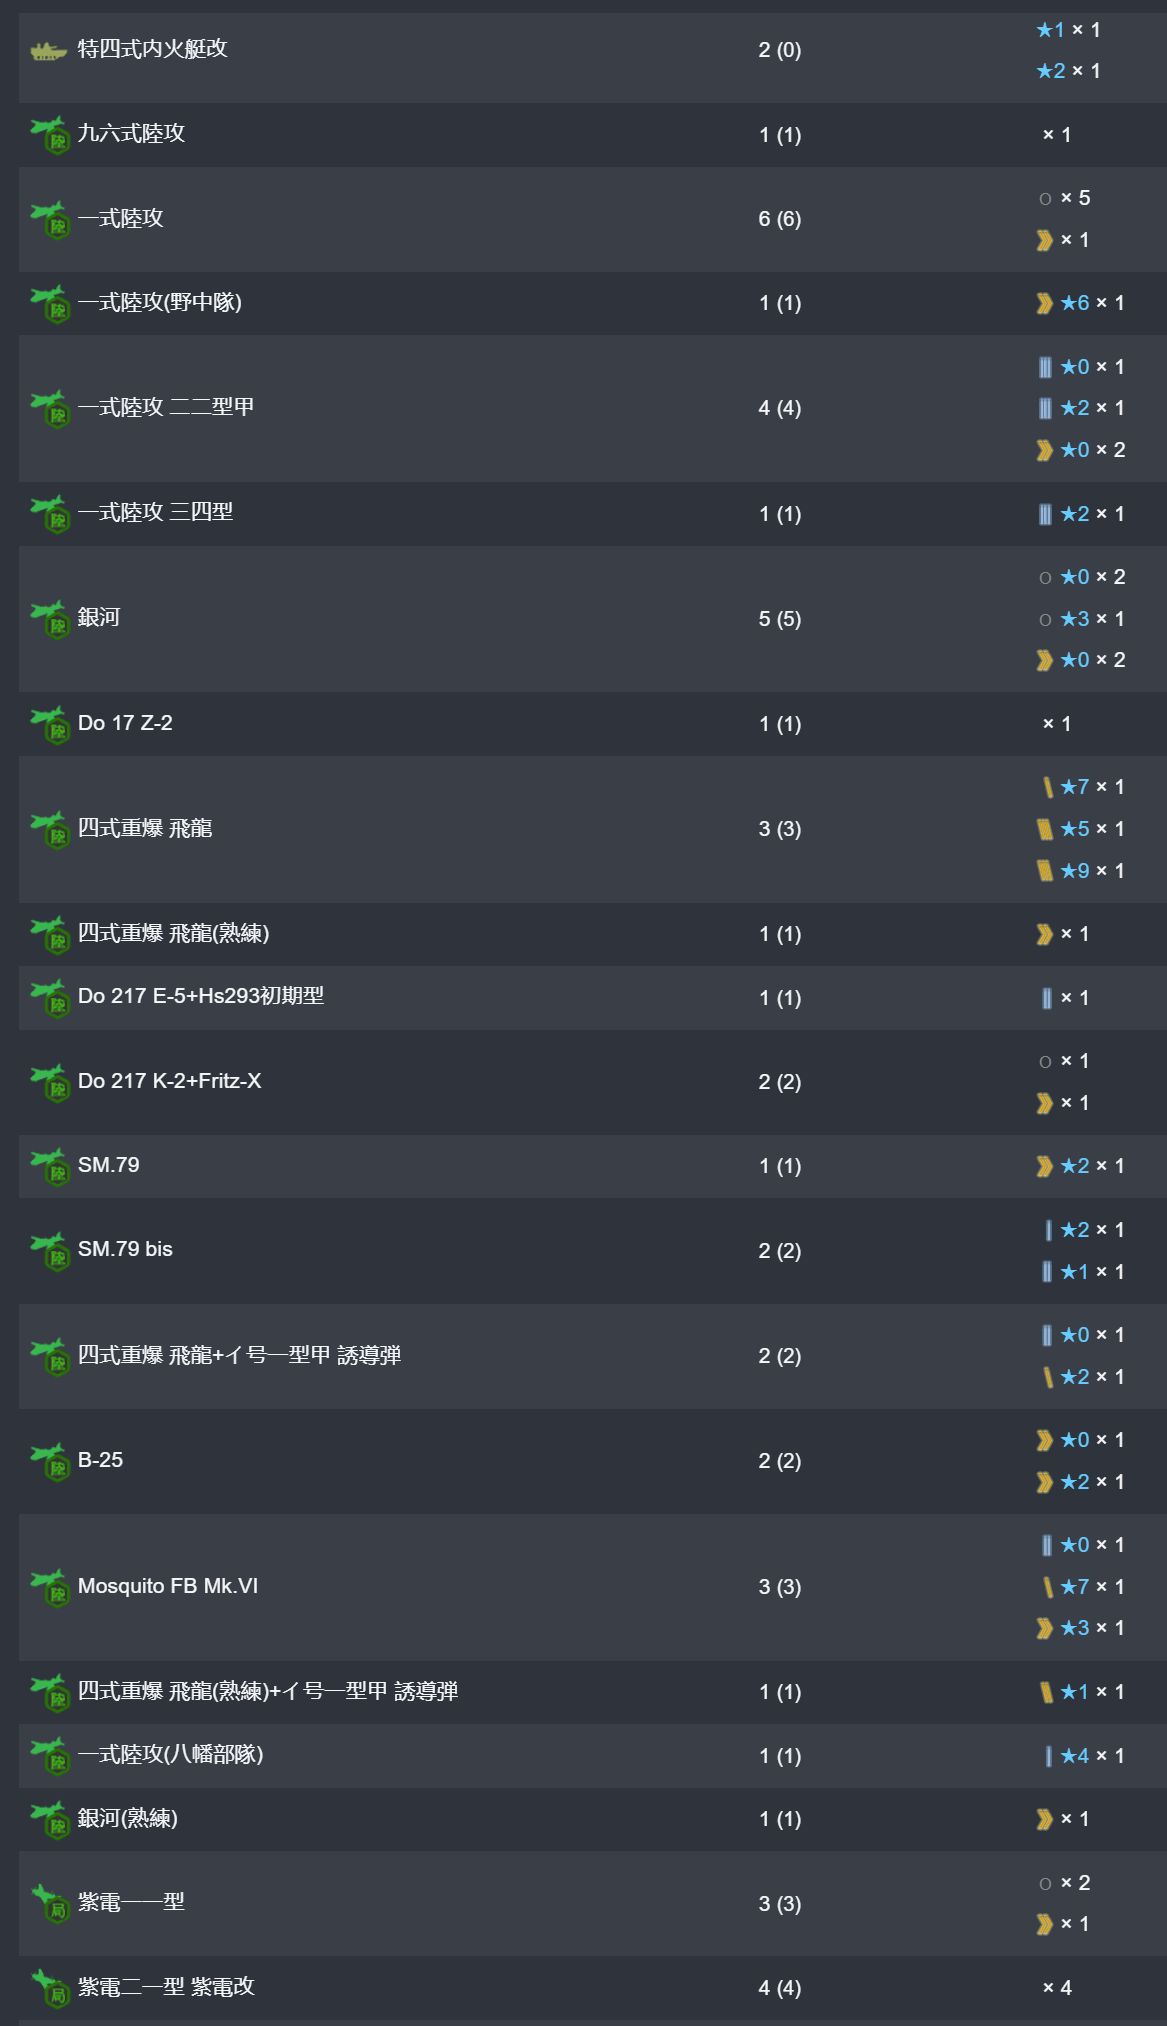Click the landing craft icon beside 特四式内火艇改
This screenshot has width=1167, height=2026.
click(x=48, y=50)
